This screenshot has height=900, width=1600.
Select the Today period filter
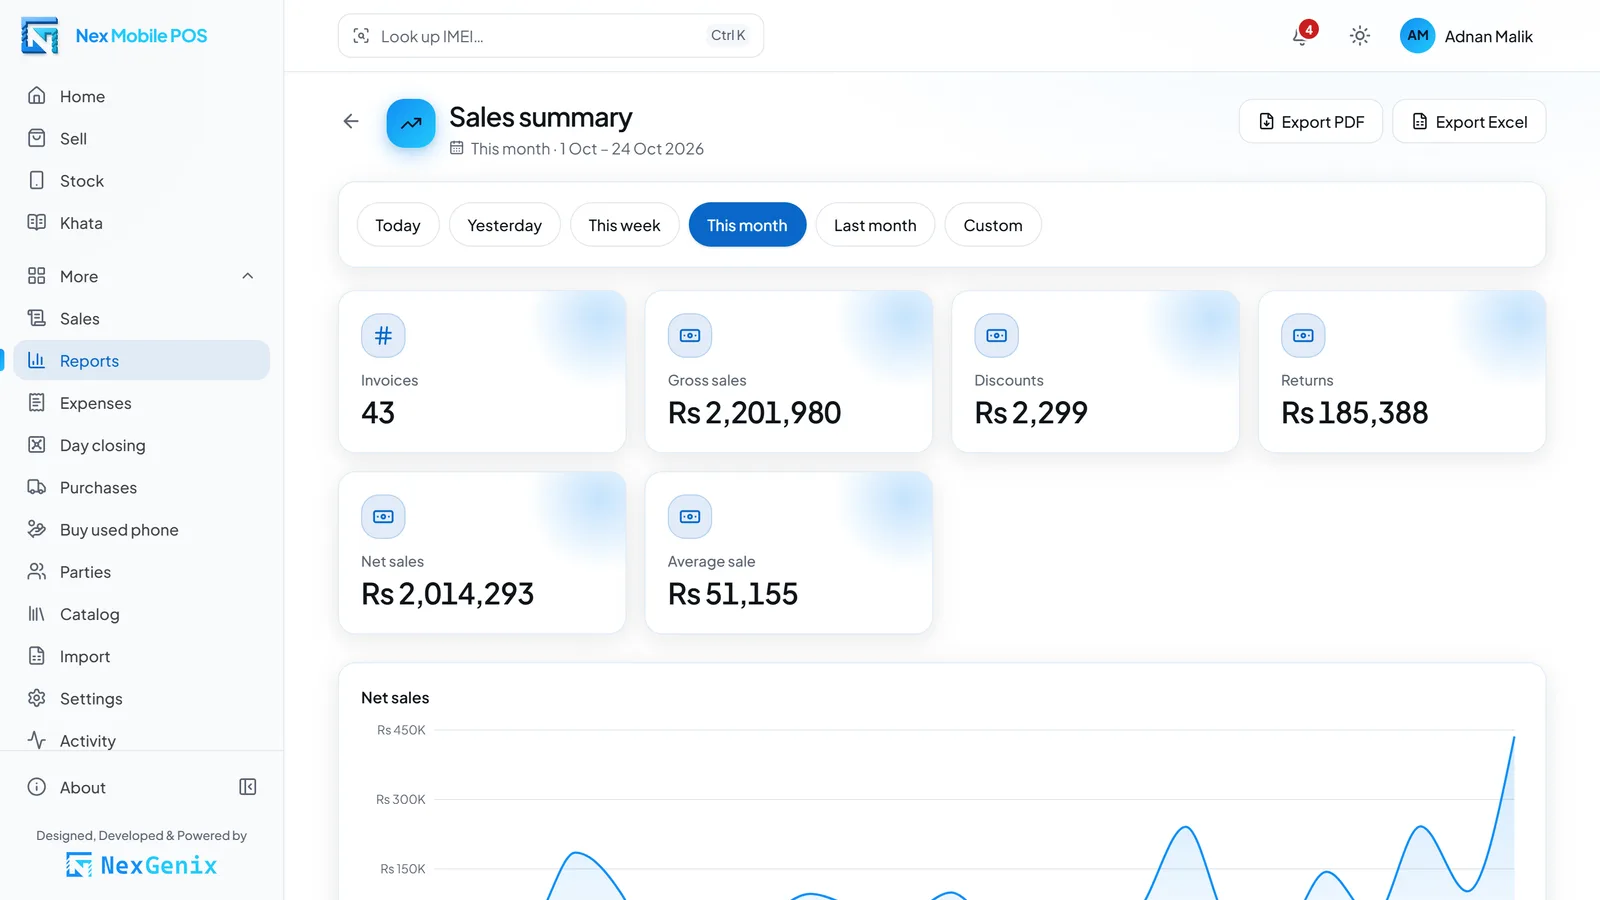(x=398, y=225)
